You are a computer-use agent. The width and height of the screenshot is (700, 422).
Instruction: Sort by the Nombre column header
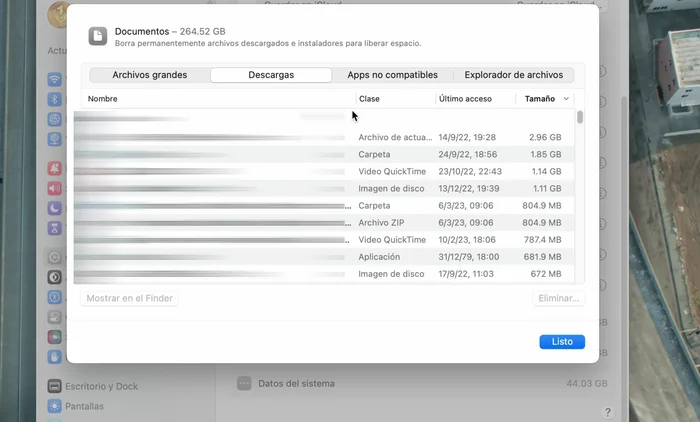coord(103,99)
